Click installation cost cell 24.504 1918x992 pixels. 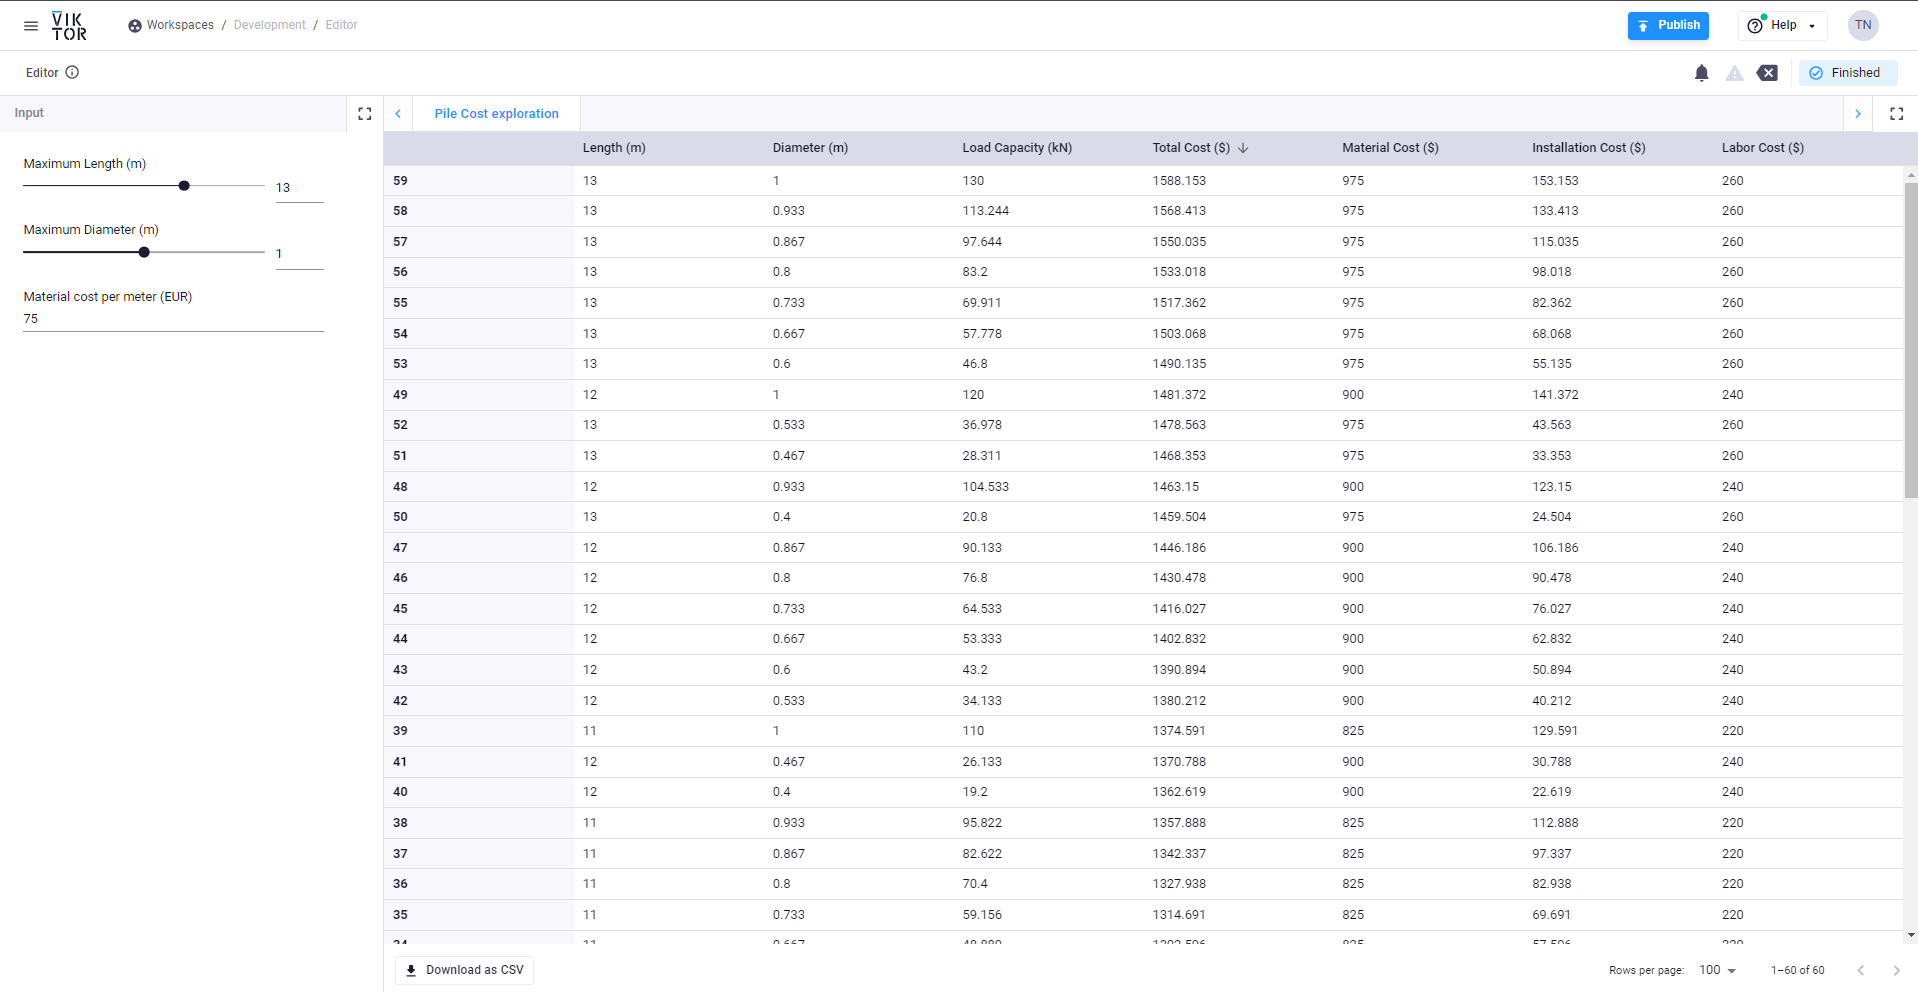pos(1551,517)
